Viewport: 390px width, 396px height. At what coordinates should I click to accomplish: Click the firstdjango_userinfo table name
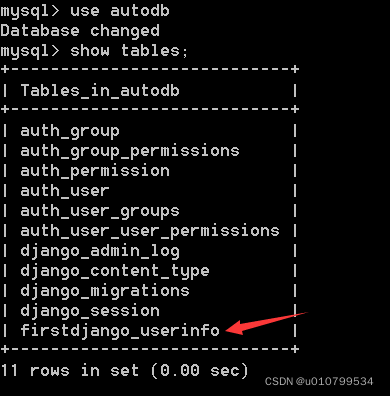click(120, 331)
